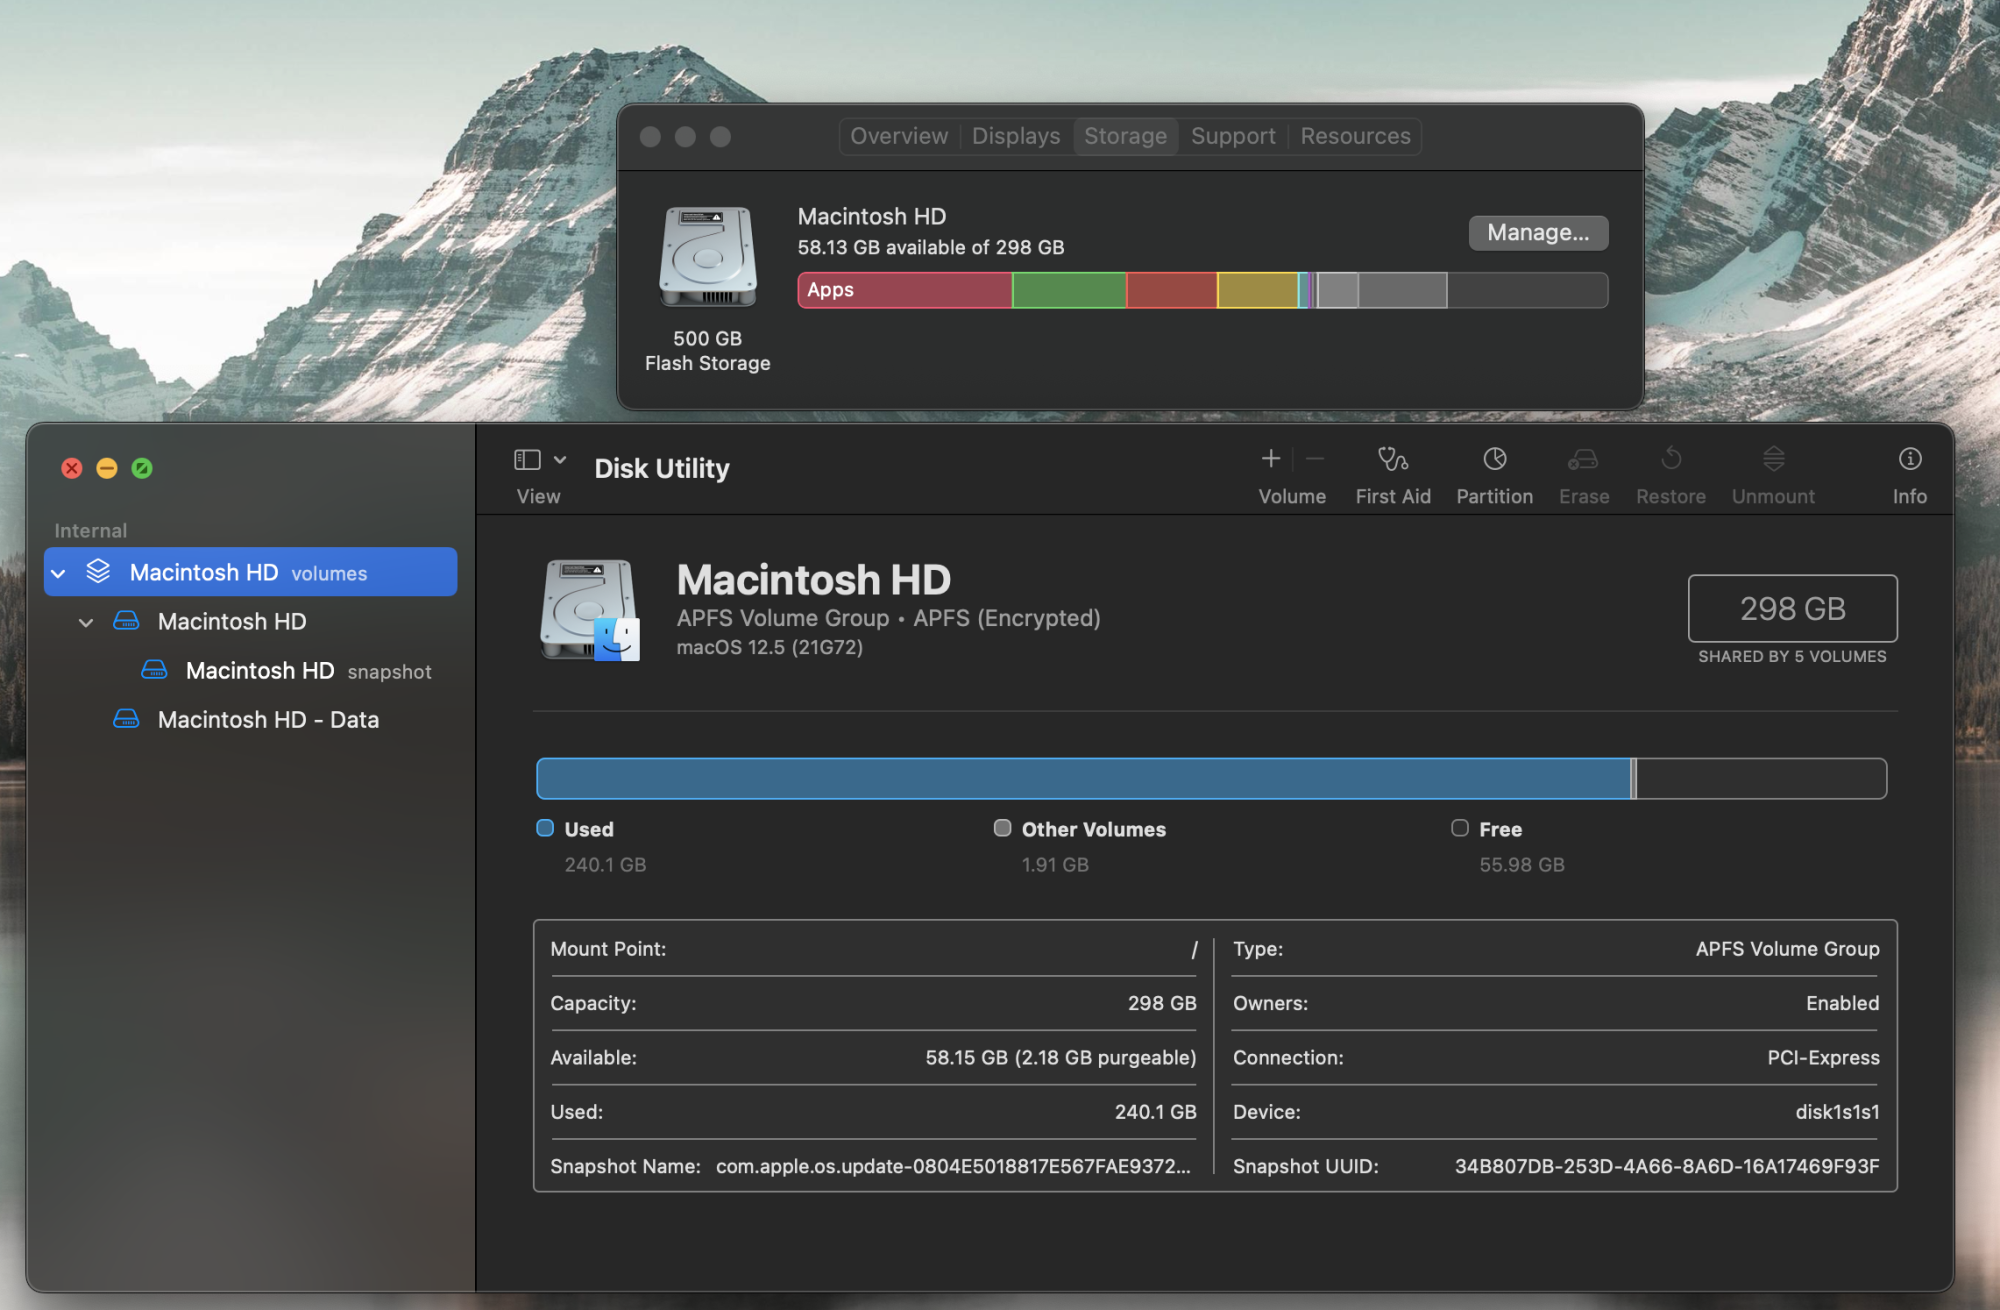Switch to the Displays tab
The width and height of the screenshot is (2000, 1310).
pos(1016,136)
